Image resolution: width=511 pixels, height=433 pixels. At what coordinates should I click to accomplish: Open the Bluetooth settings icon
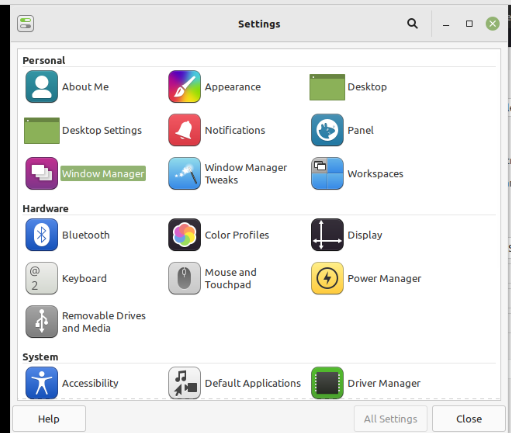(x=42, y=235)
